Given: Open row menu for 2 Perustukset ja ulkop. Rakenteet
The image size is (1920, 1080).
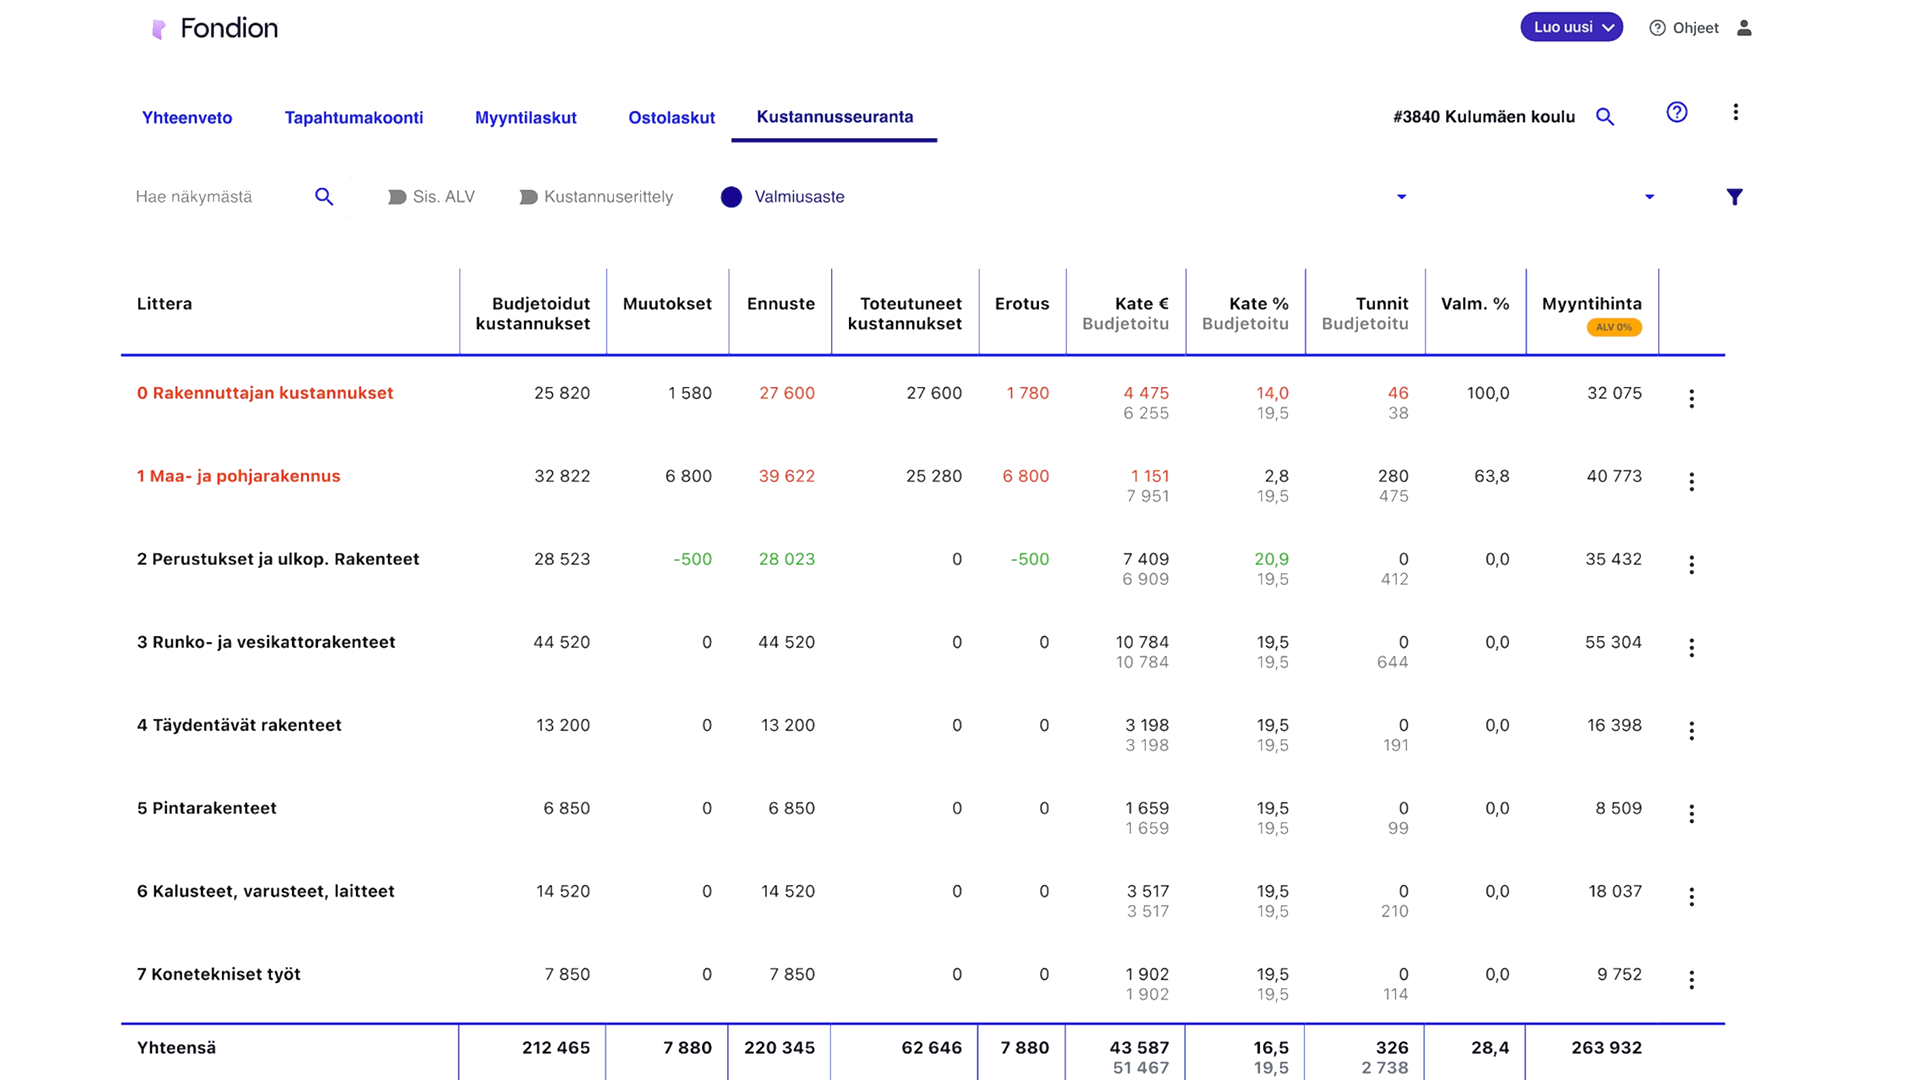Looking at the screenshot, I should 1692,565.
